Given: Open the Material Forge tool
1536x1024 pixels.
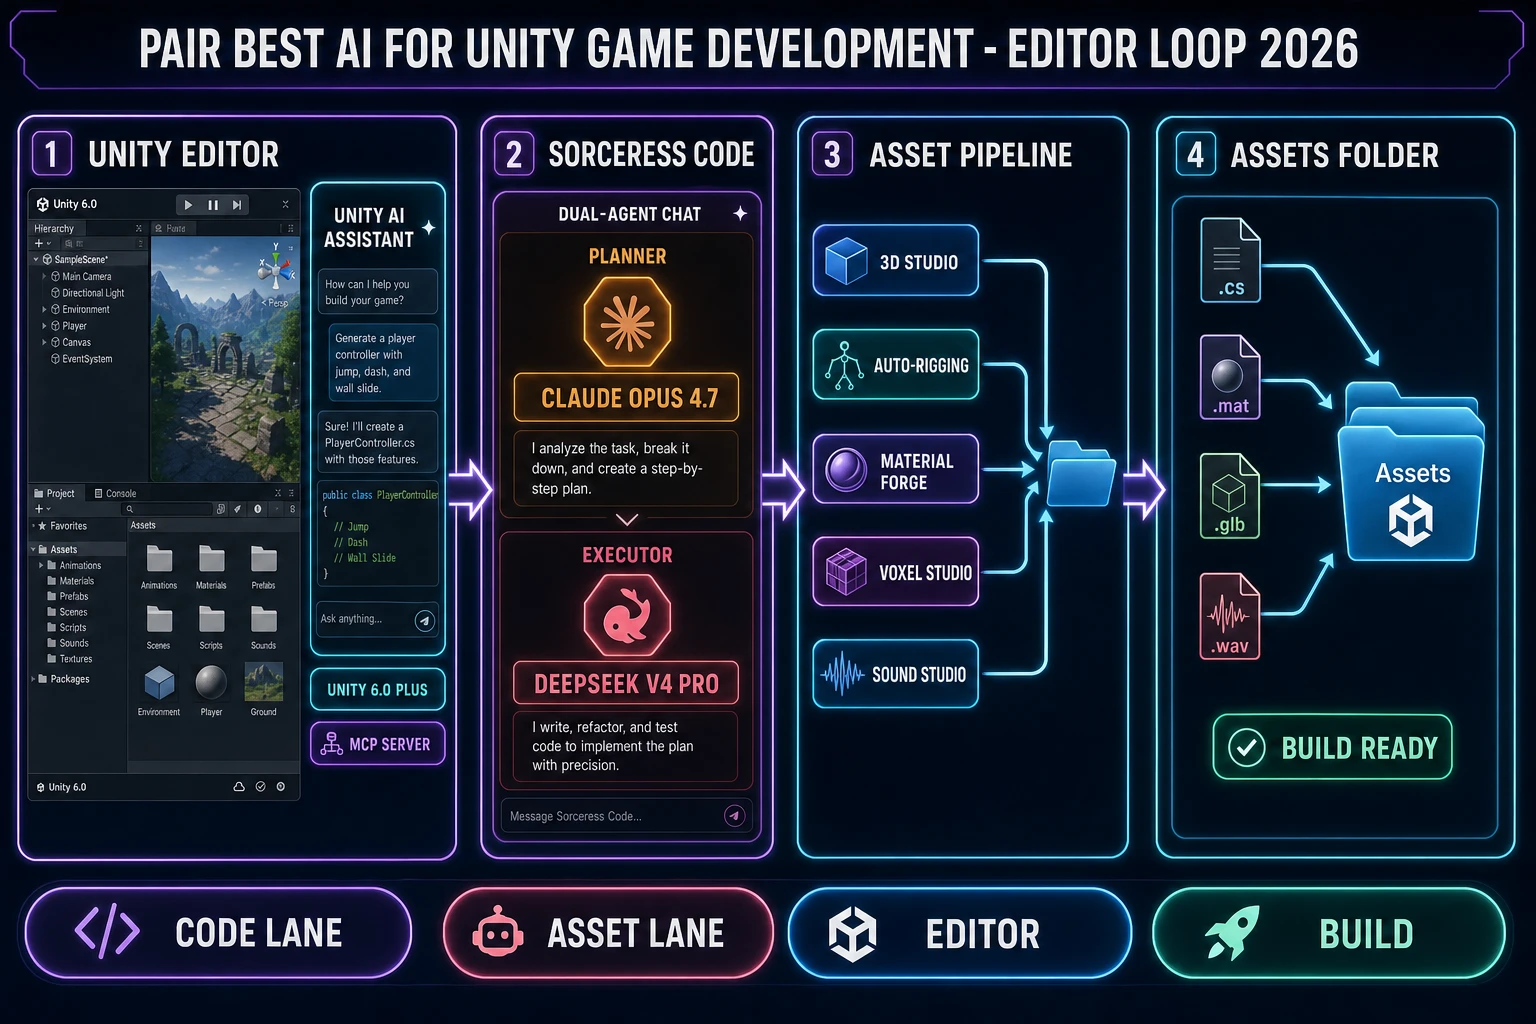Looking at the screenshot, I should 896,469.
